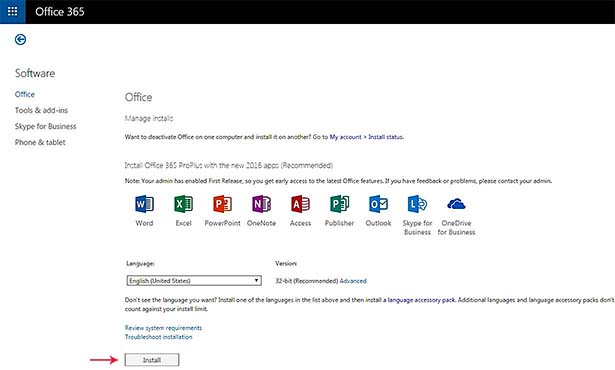Select Office in the Software sidebar

pos(25,94)
